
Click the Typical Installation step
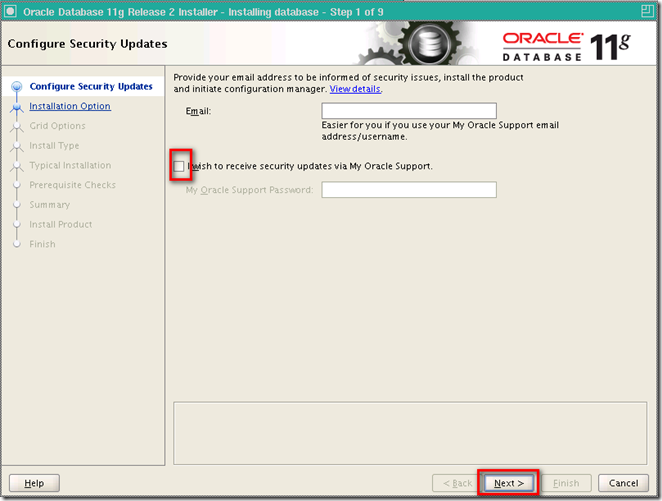click(70, 165)
